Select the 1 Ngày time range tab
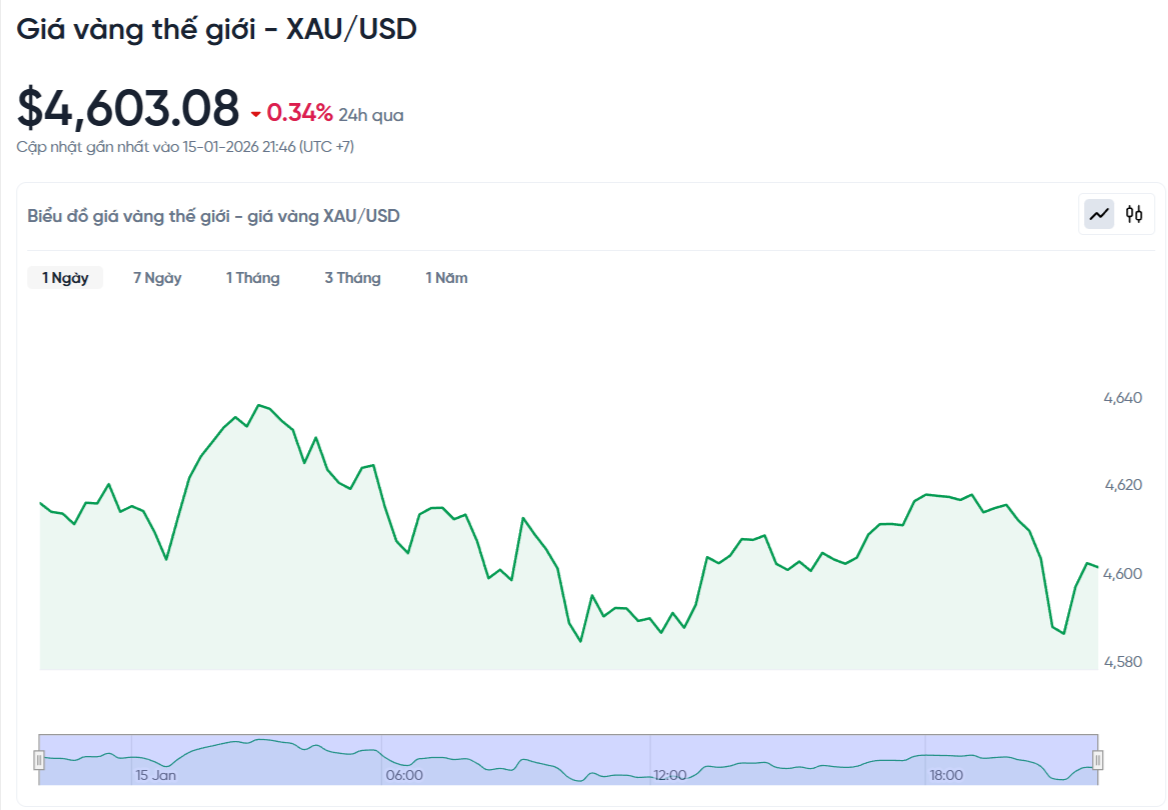Image resolution: width=1168 pixels, height=810 pixels. pyautogui.click(x=64, y=277)
